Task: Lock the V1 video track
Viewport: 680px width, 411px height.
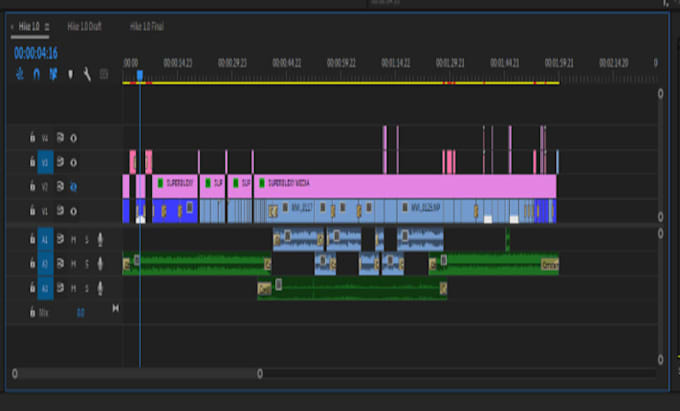Action: coord(32,211)
